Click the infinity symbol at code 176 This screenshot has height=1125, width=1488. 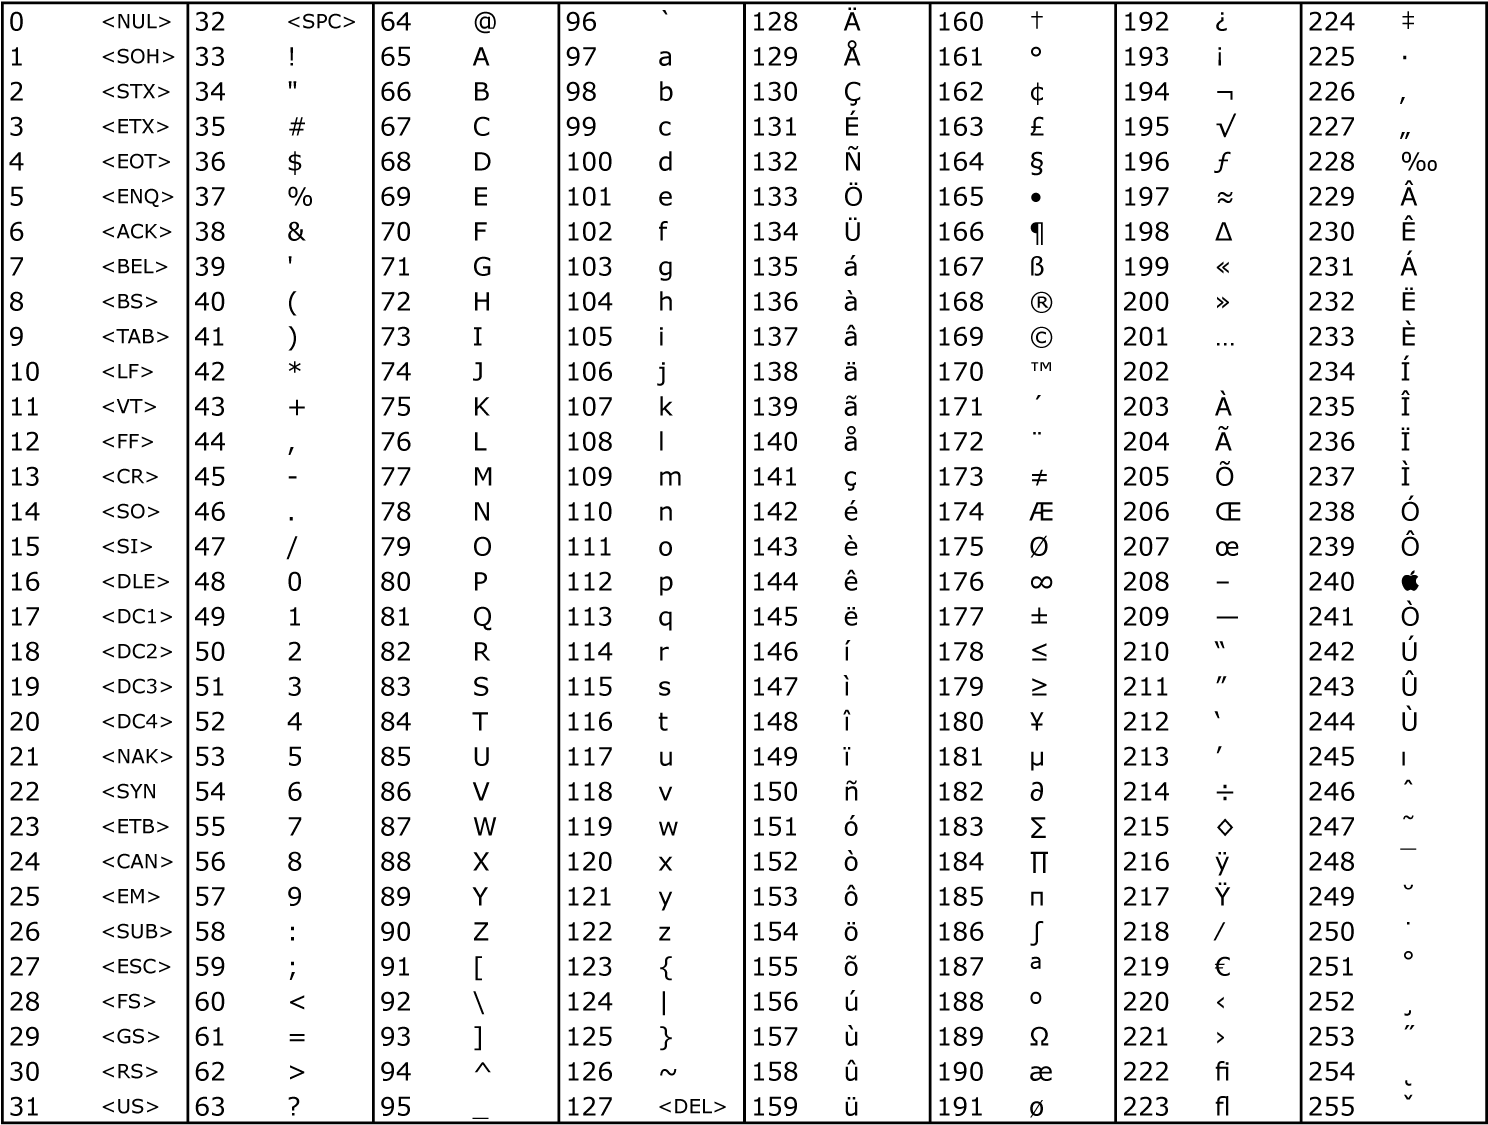point(1040,583)
